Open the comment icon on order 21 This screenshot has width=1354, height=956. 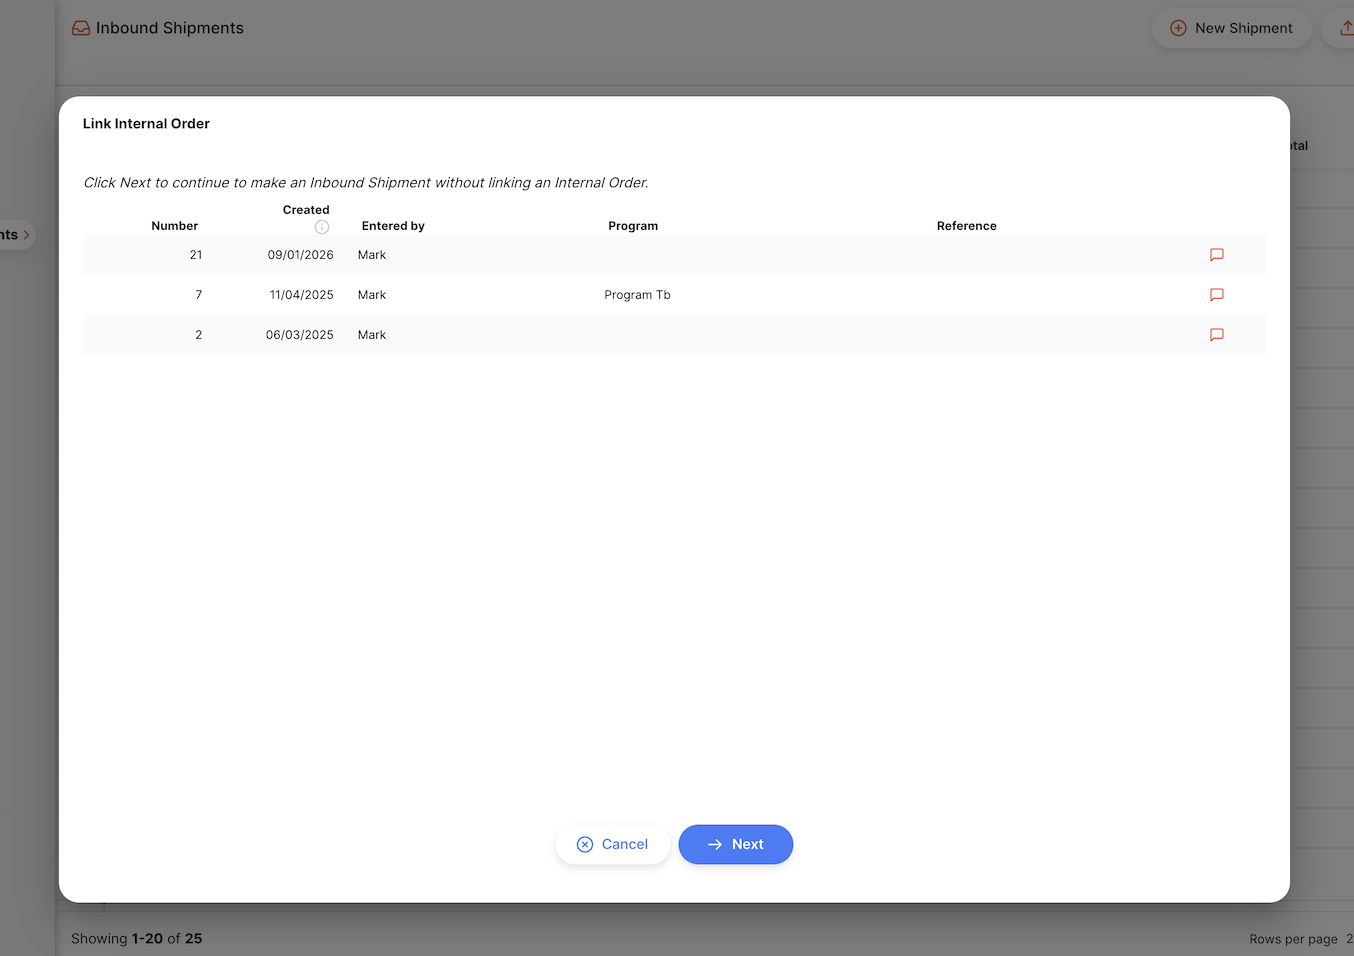click(x=1216, y=255)
